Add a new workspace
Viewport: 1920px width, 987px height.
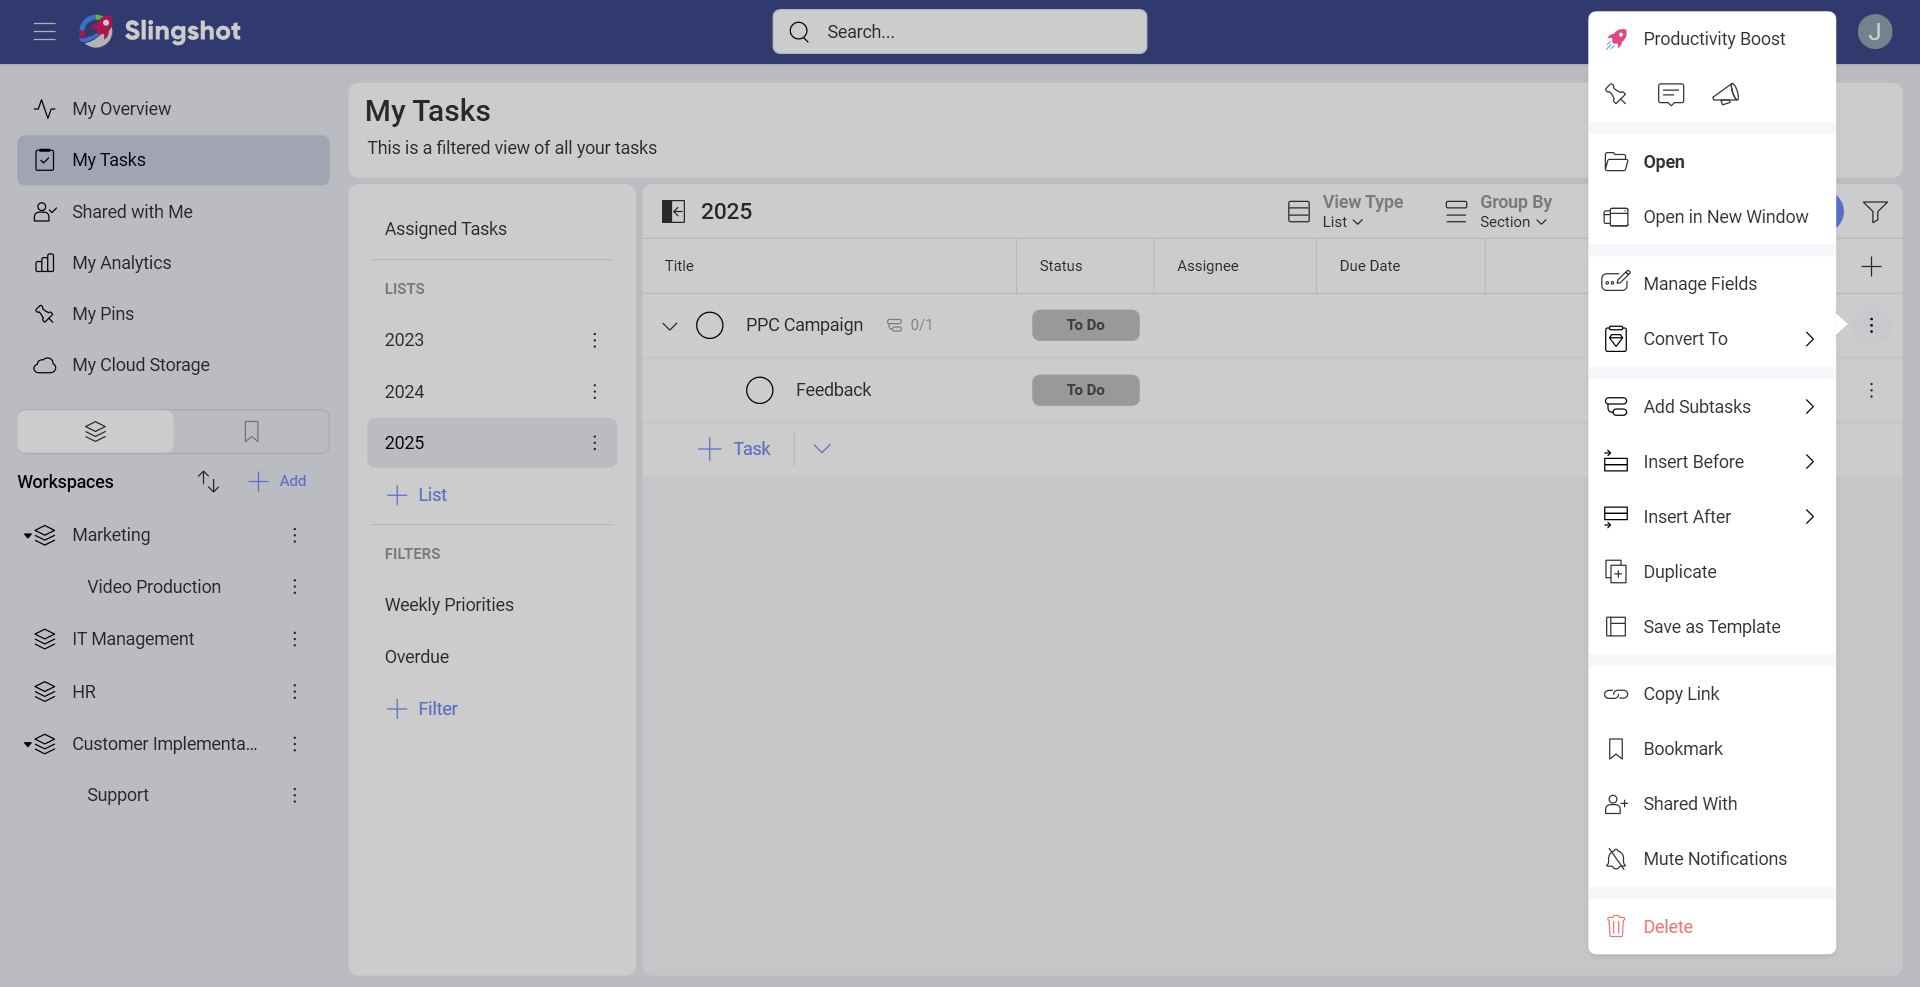point(277,481)
